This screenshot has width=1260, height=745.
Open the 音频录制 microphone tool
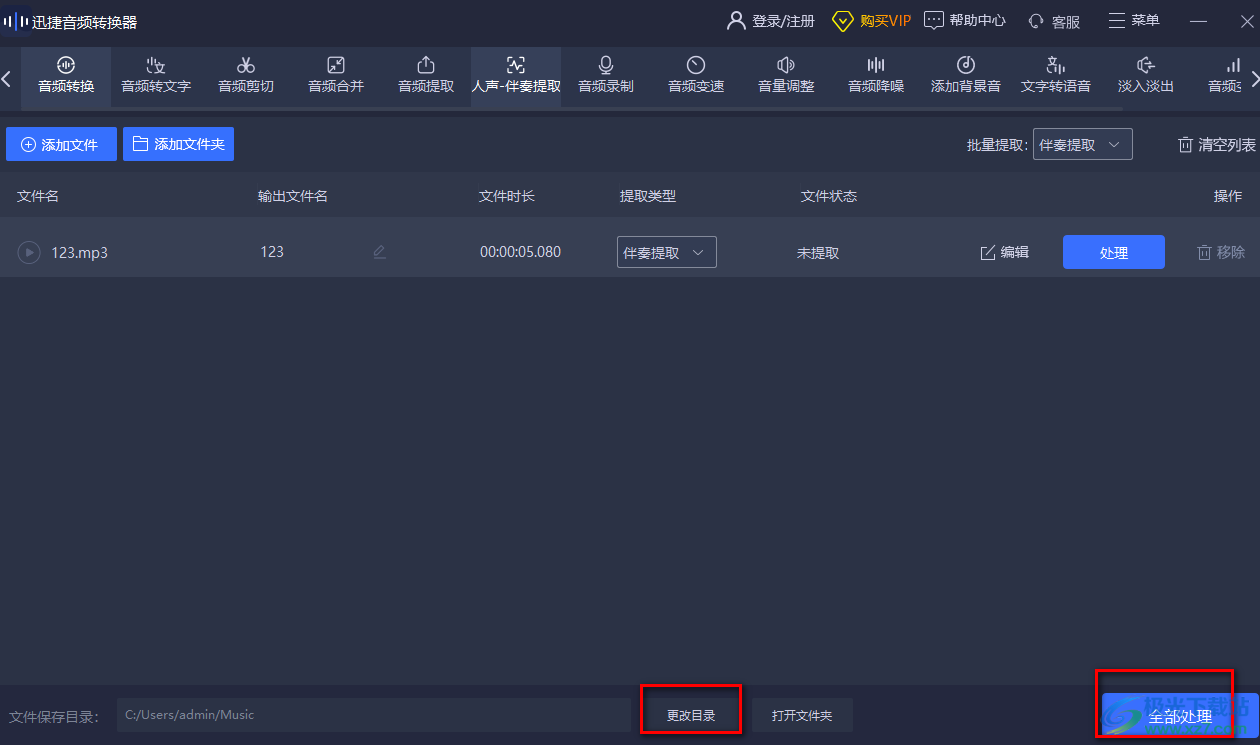coord(606,76)
